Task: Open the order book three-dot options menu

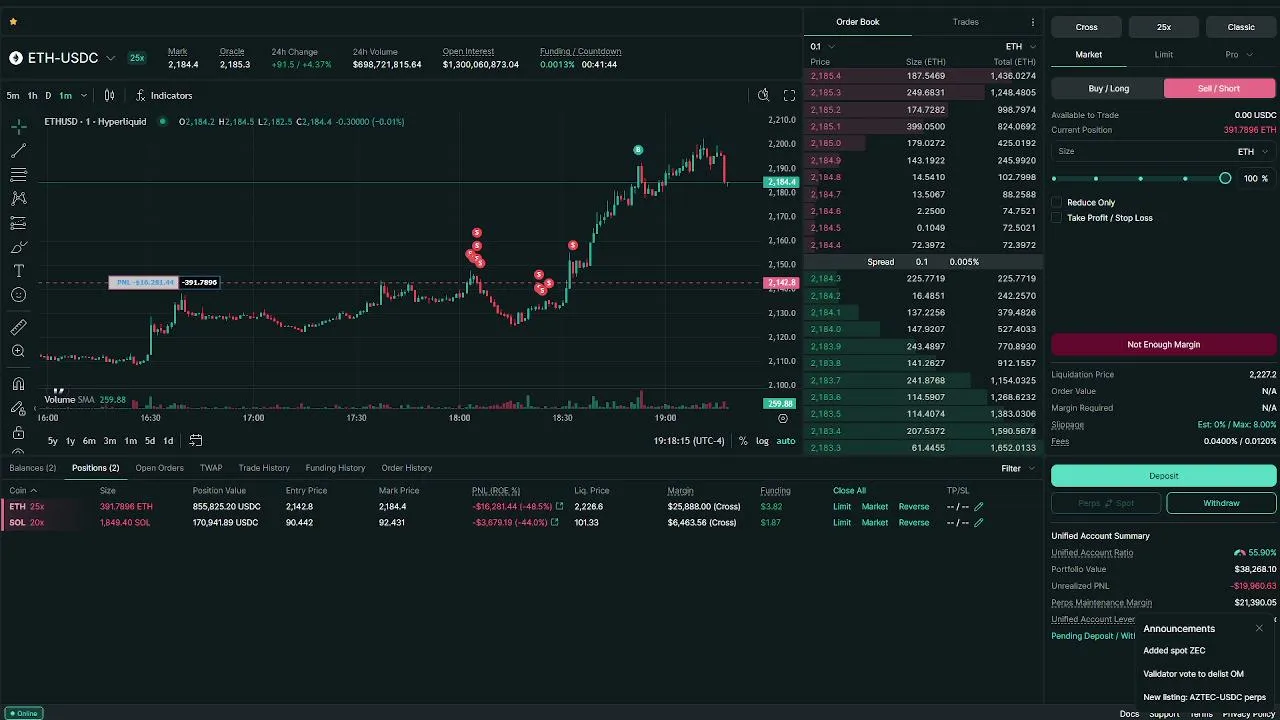Action: pyautogui.click(x=1033, y=22)
